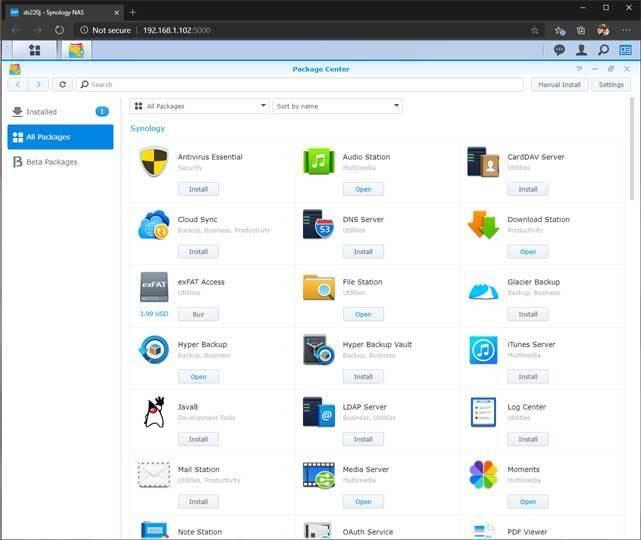Click the Hyper Backup icon
Viewport: 641px width, 540px height.
click(x=154, y=350)
